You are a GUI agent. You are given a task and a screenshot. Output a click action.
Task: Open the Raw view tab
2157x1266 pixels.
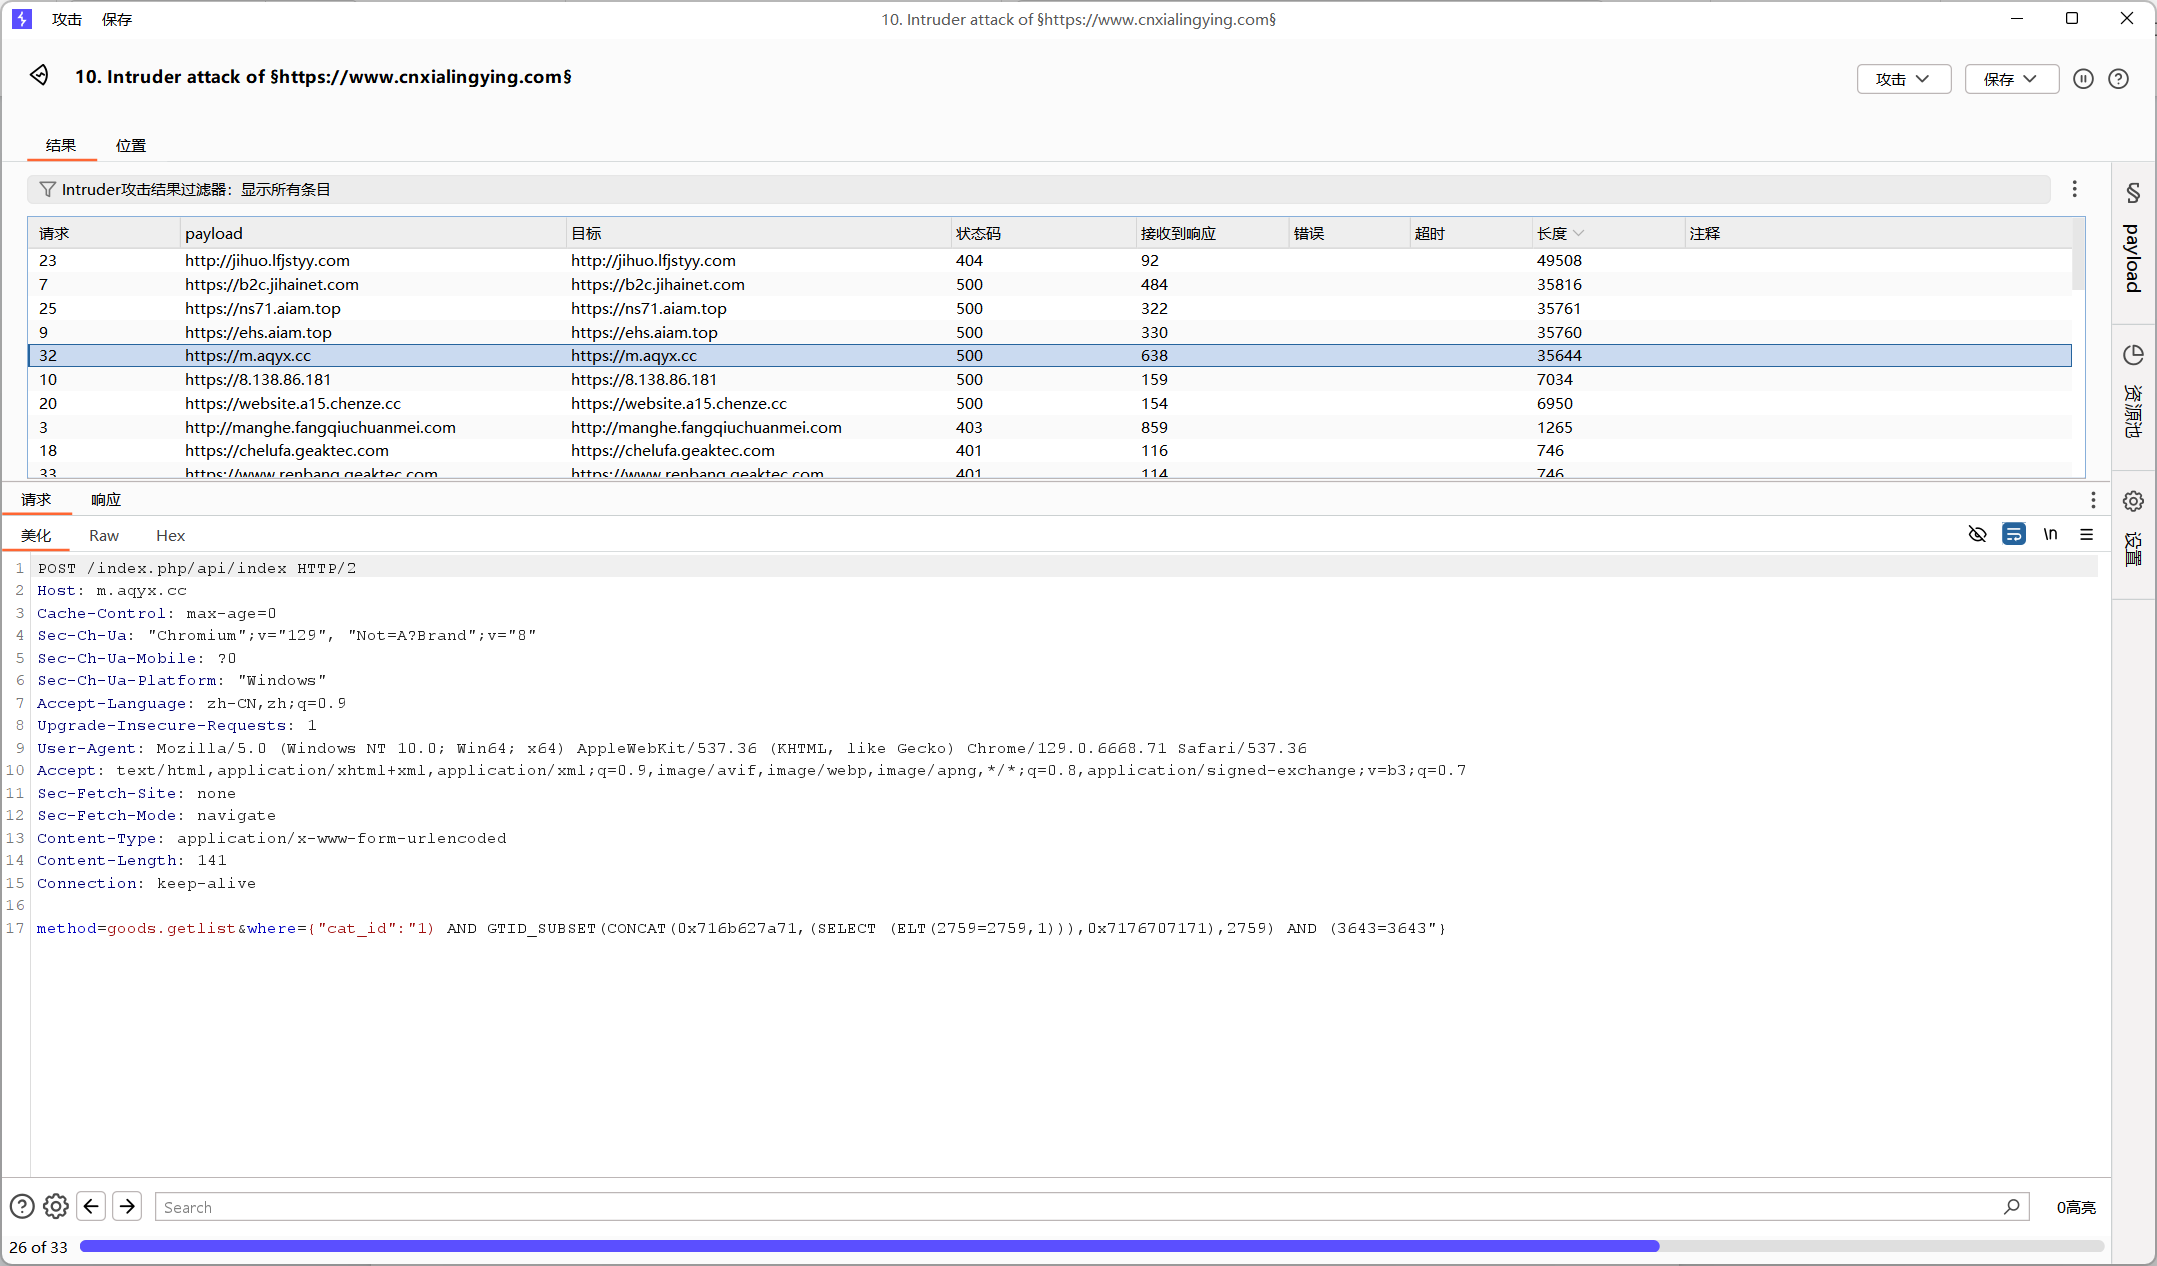[x=104, y=536]
